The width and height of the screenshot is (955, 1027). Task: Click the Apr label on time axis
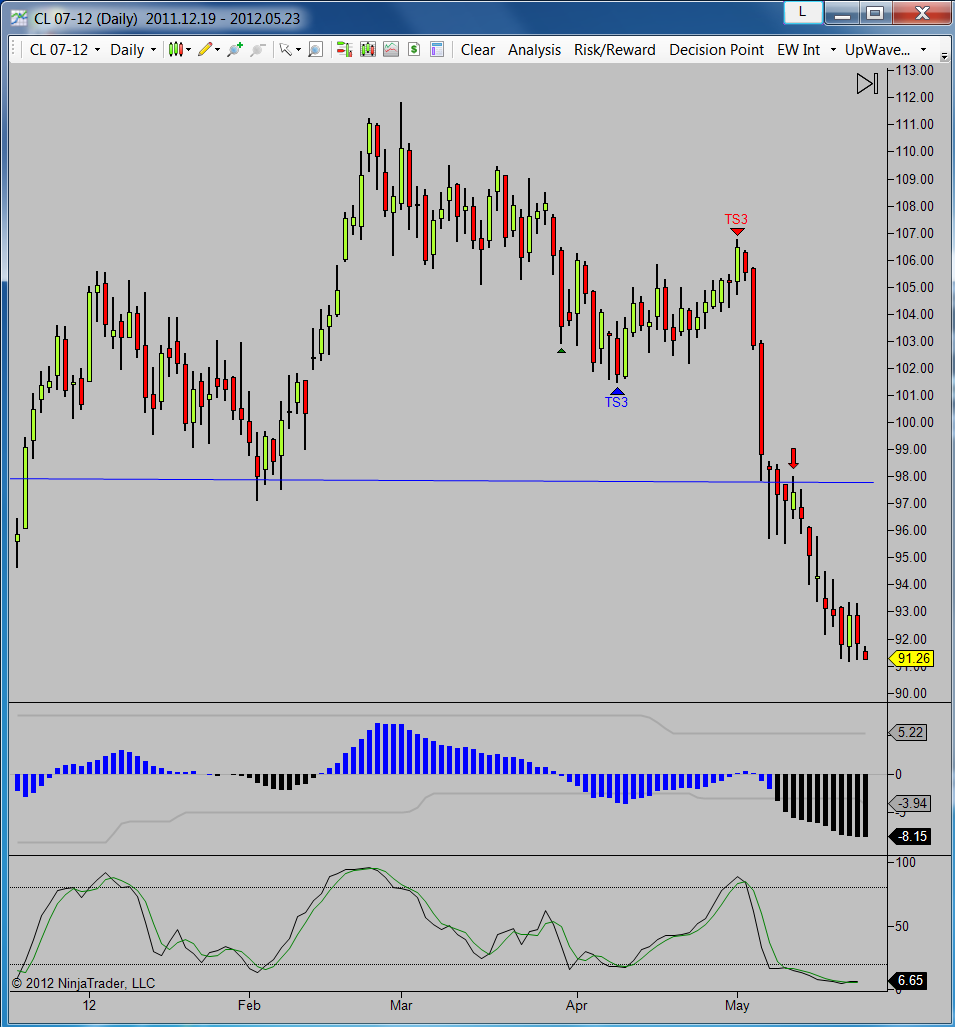coord(576,1005)
